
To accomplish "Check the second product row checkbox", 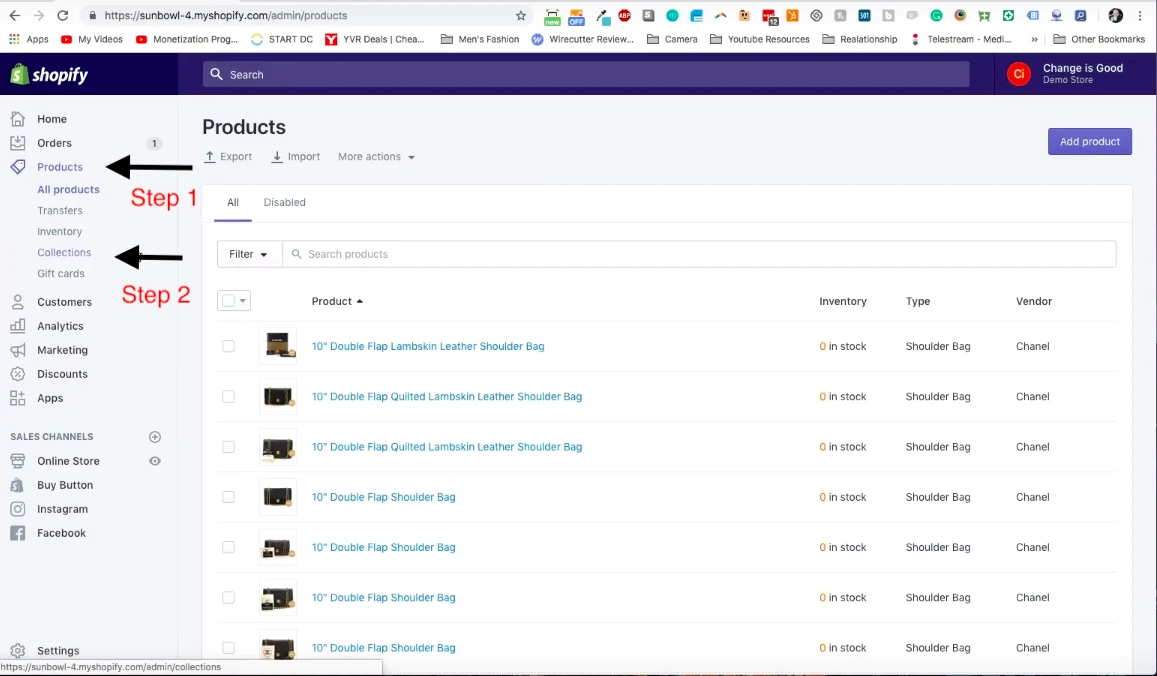I will click(228, 396).
